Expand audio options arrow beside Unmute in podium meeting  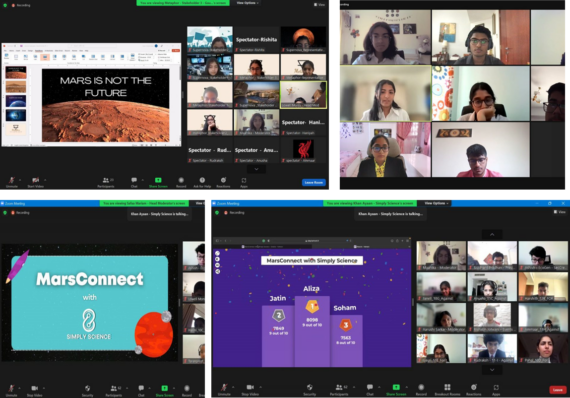(233, 387)
